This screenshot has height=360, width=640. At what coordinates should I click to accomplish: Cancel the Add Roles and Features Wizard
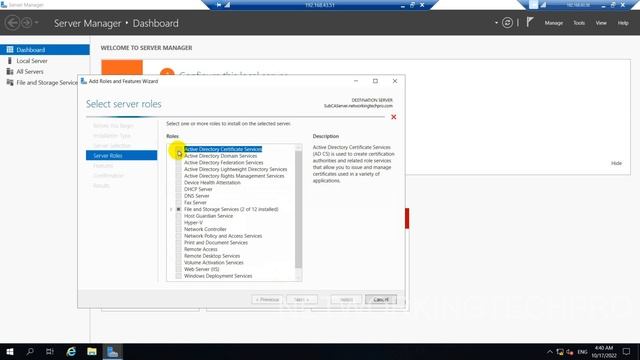[381, 300]
